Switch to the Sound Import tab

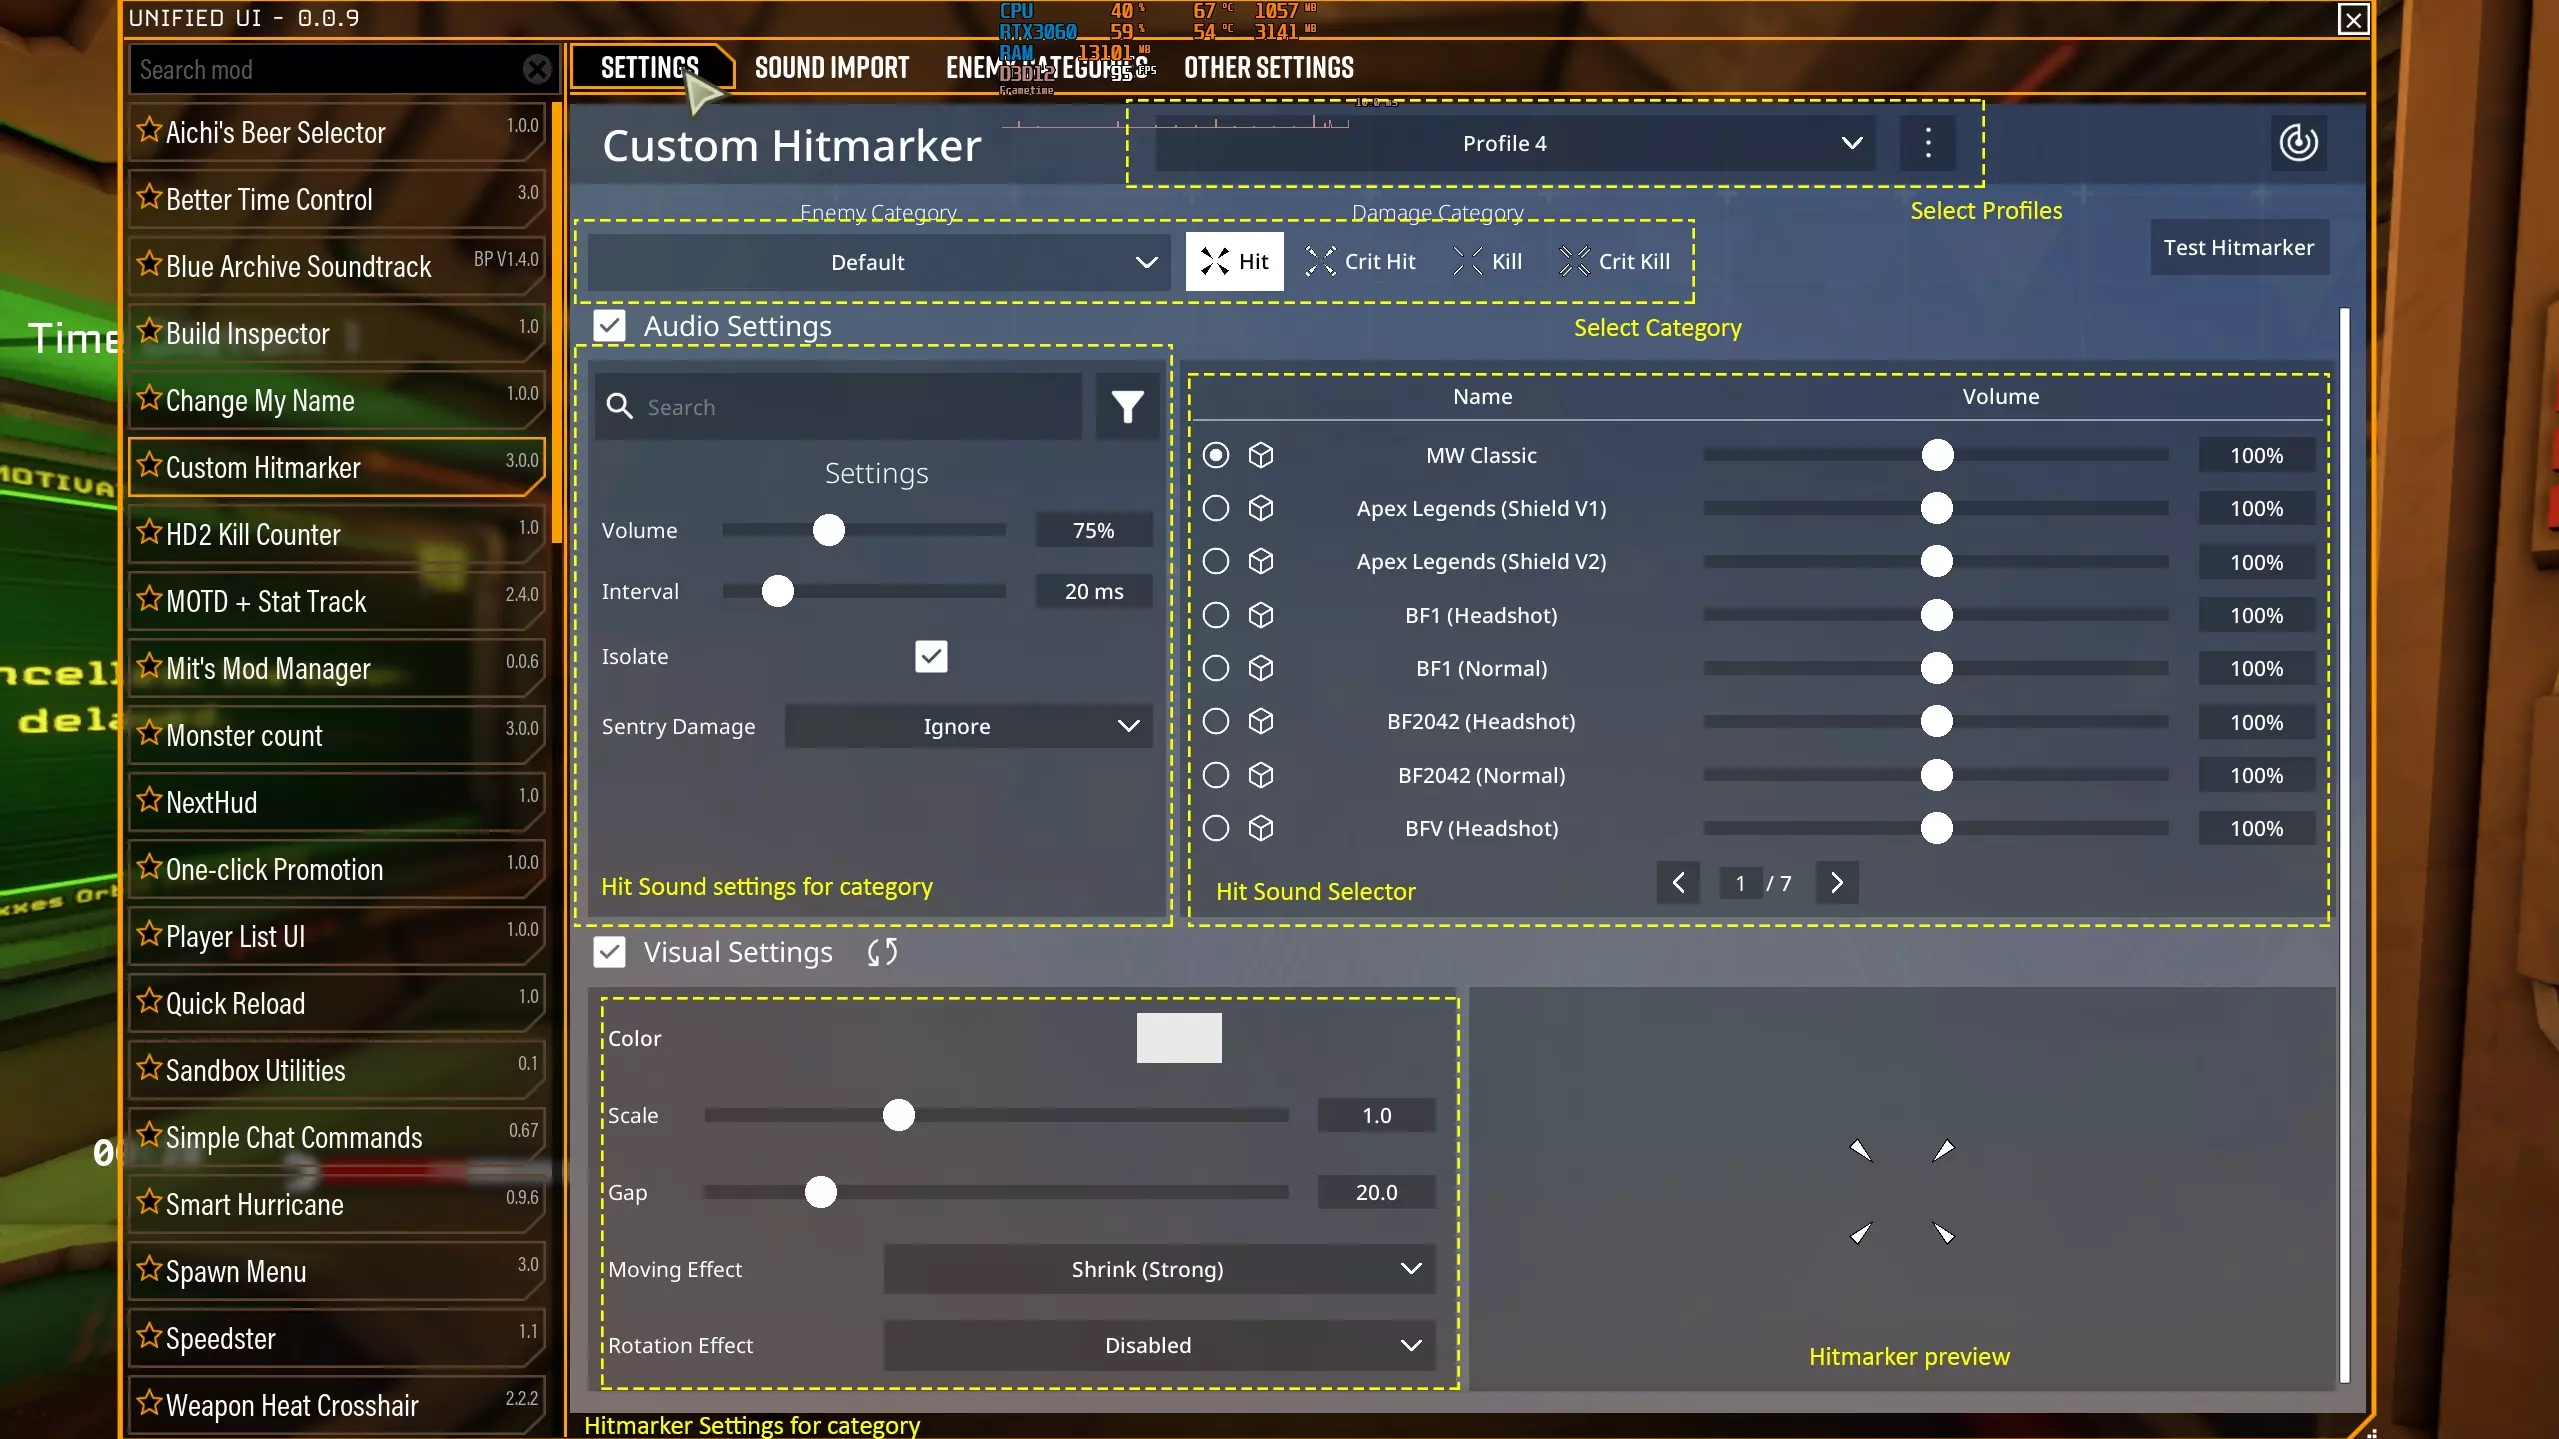tap(831, 68)
